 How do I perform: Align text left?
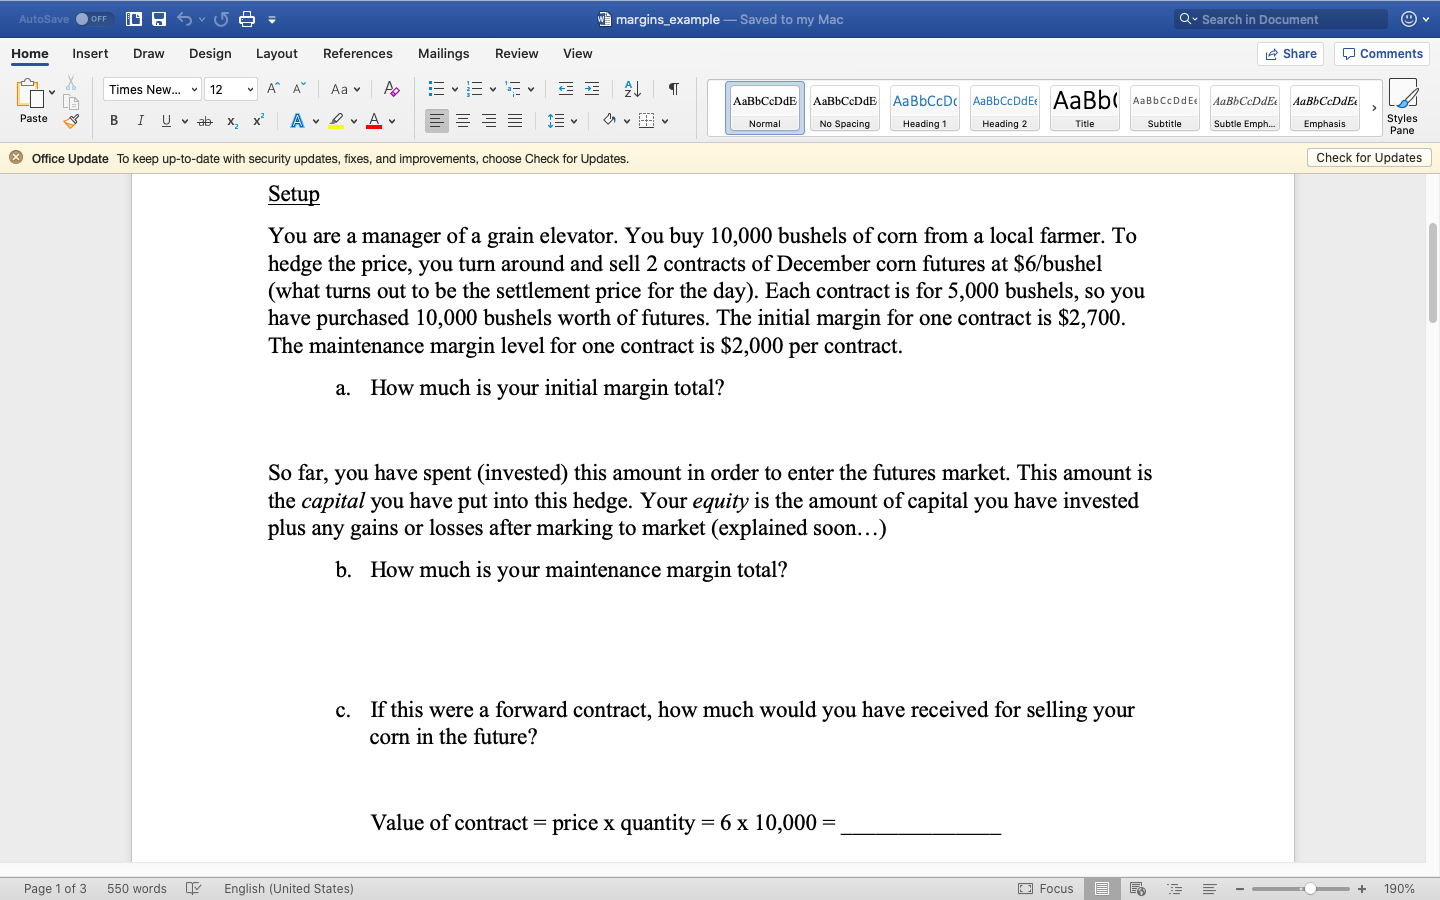point(437,121)
